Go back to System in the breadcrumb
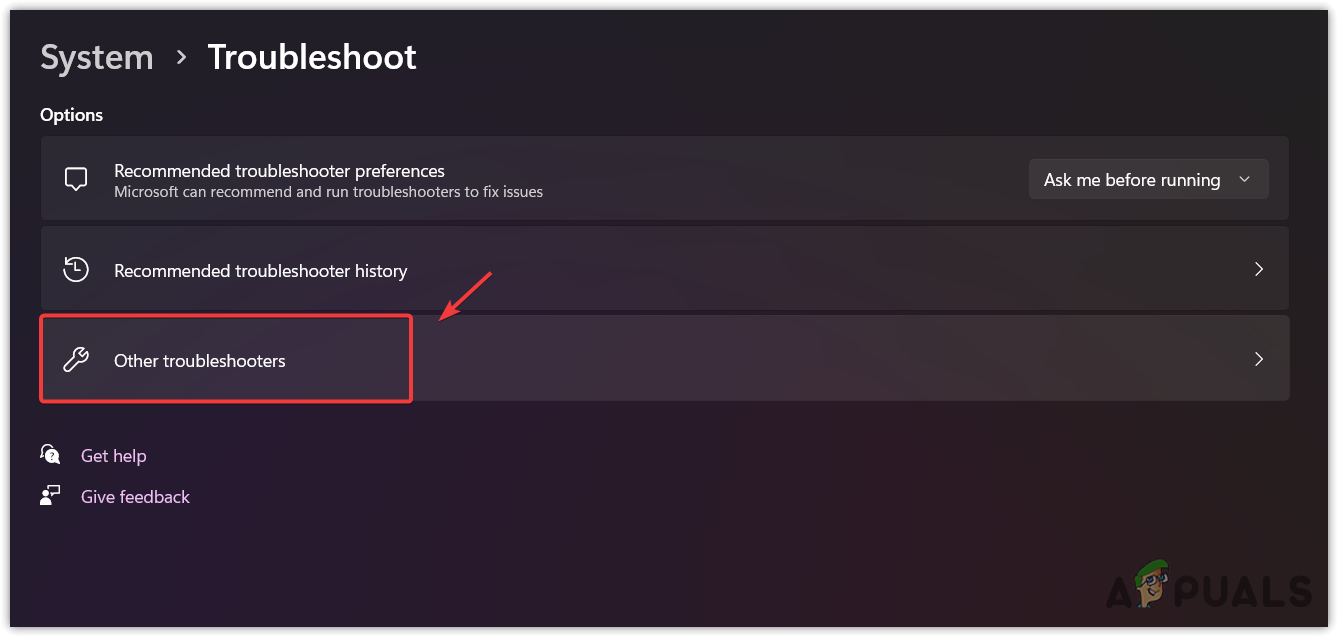Screen dimensions: 1338x637 click(x=97, y=58)
